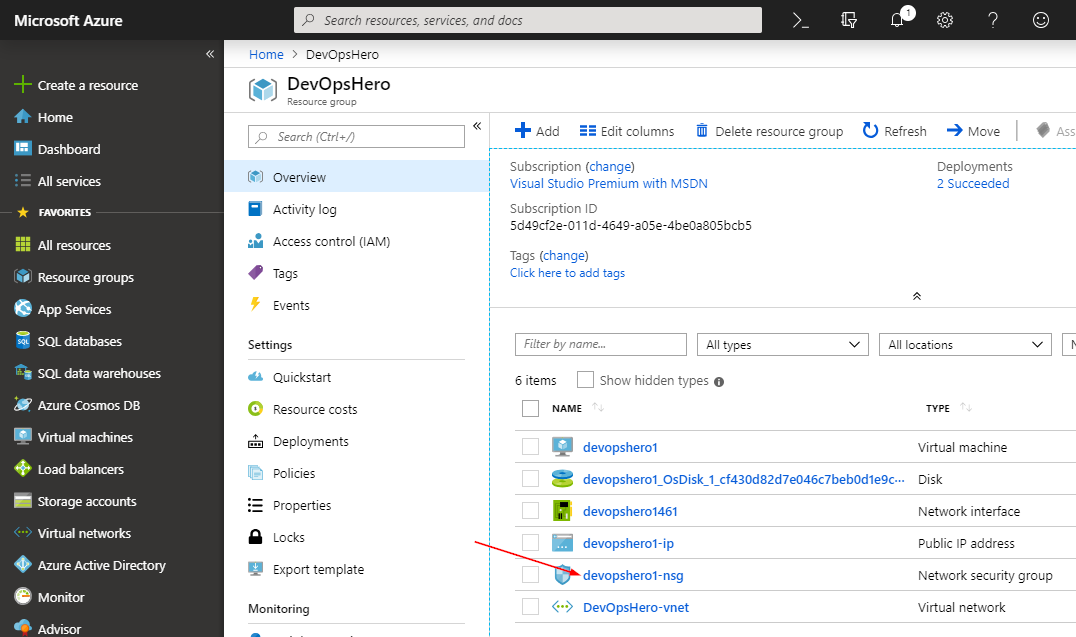1076x637 pixels.
Task: Click the Dashboard icon in sidebar
Action: (23, 149)
